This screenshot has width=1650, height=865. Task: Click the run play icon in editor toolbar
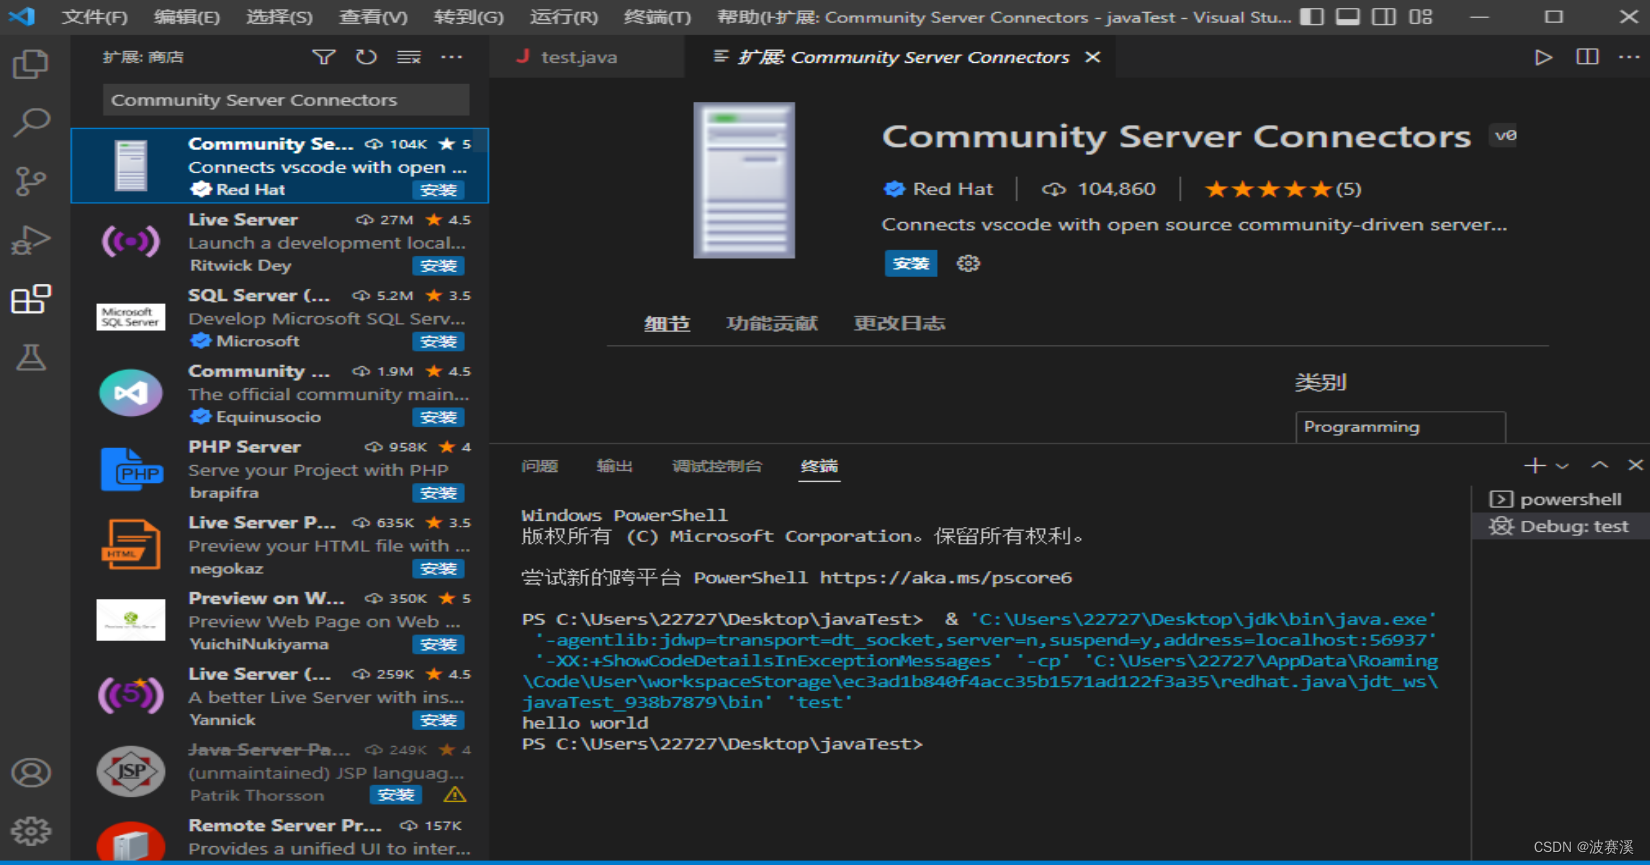[1544, 57]
